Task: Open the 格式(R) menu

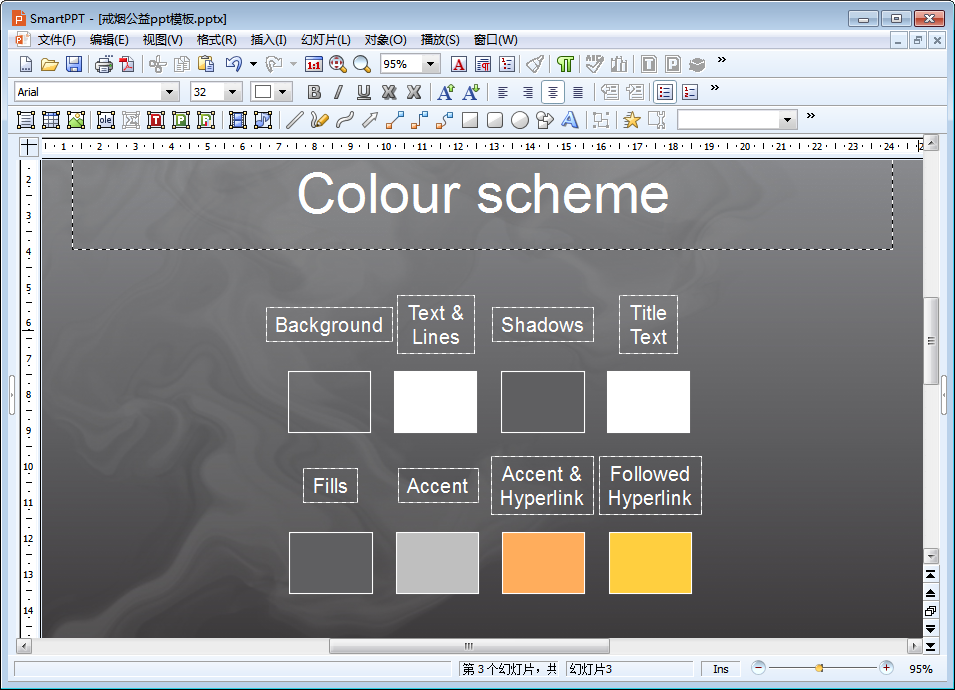Action: click(x=216, y=40)
